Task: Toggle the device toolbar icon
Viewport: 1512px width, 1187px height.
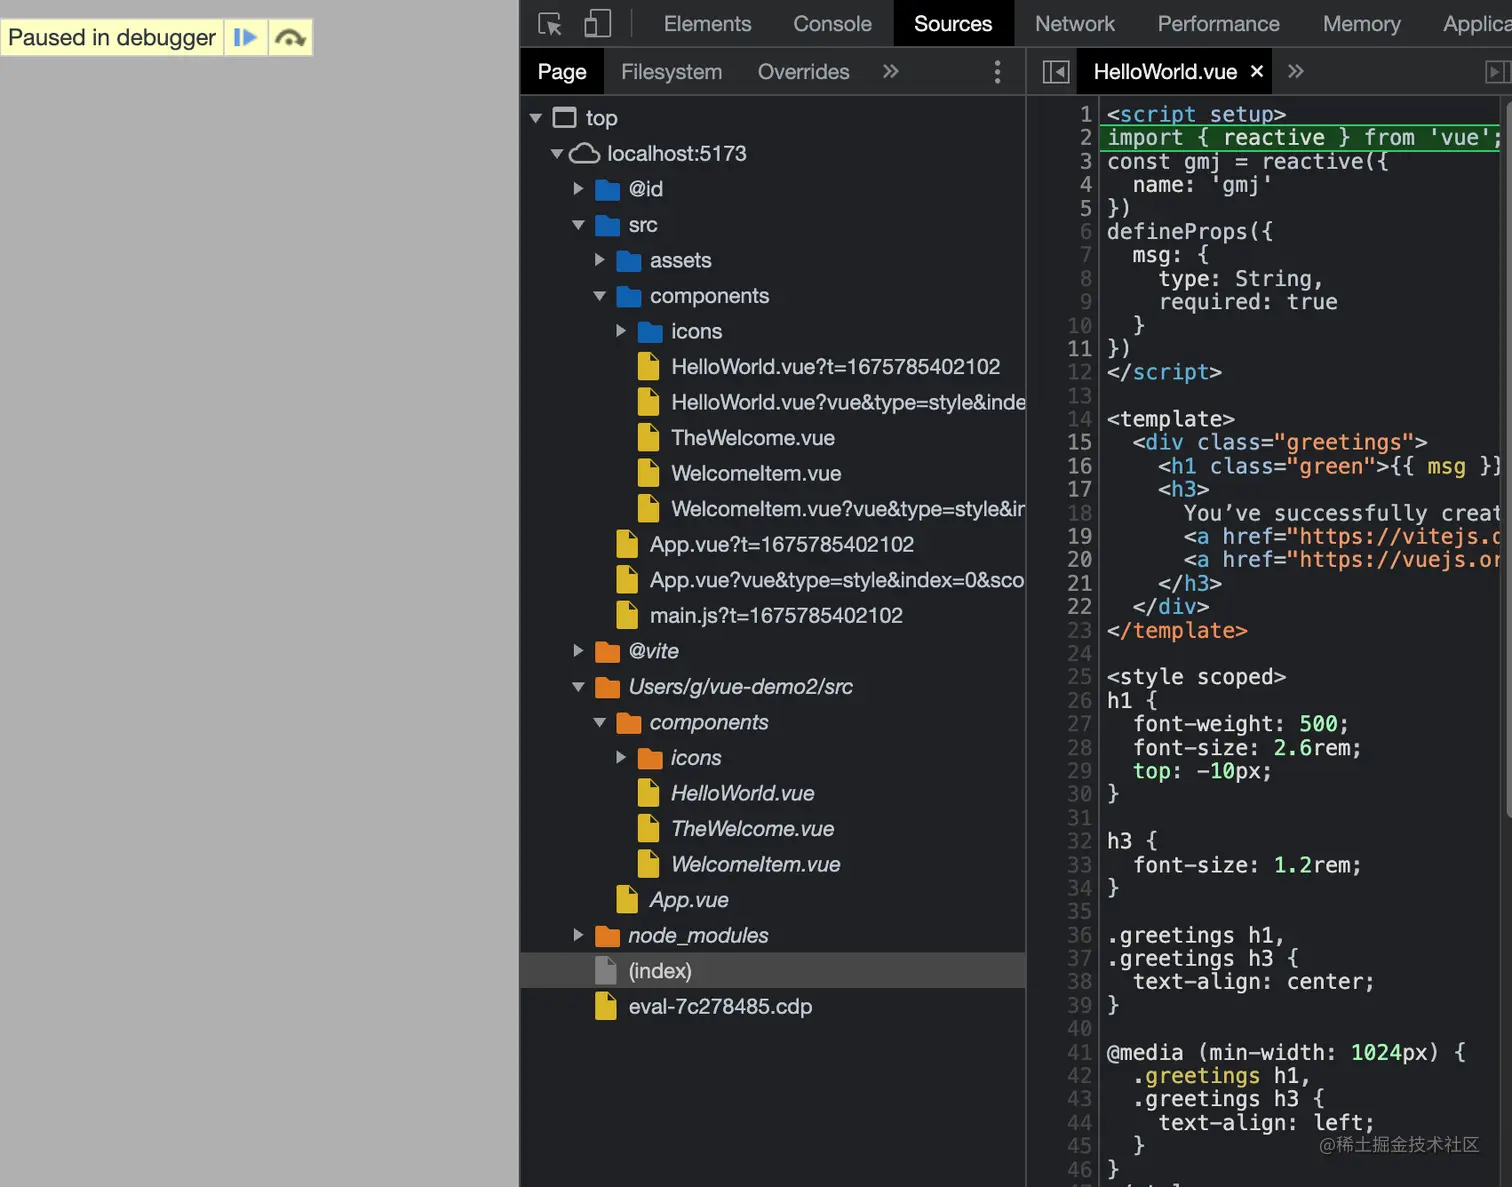Action: point(597,24)
